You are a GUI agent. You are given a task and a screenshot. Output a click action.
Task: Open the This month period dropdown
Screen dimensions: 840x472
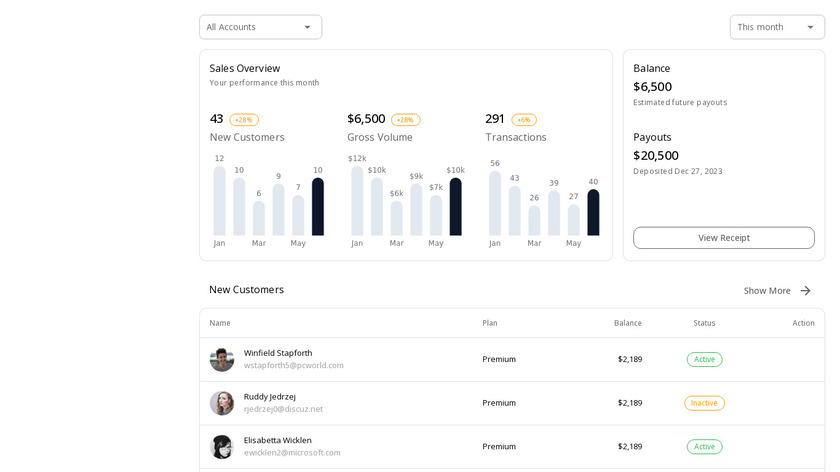777,27
